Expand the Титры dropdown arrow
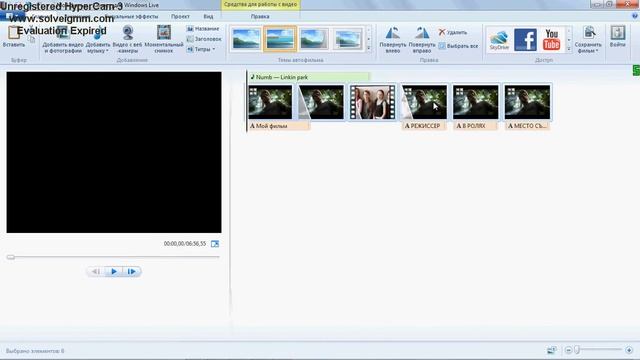 [213, 49]
